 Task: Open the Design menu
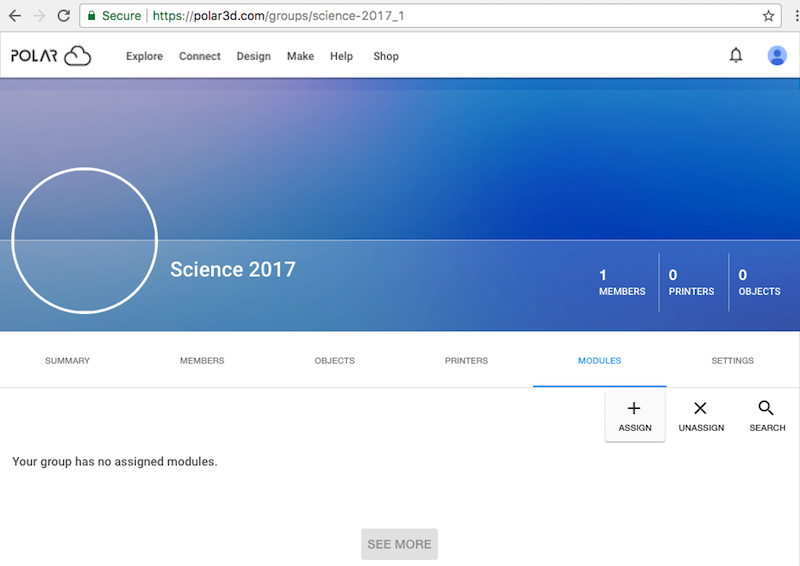point(254,56)
